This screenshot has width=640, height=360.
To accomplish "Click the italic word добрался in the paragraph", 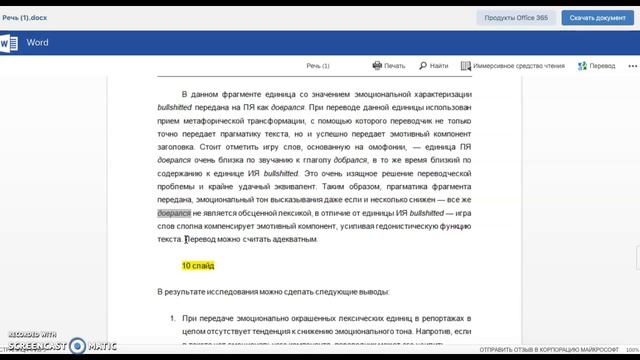I will pos(350,160).
